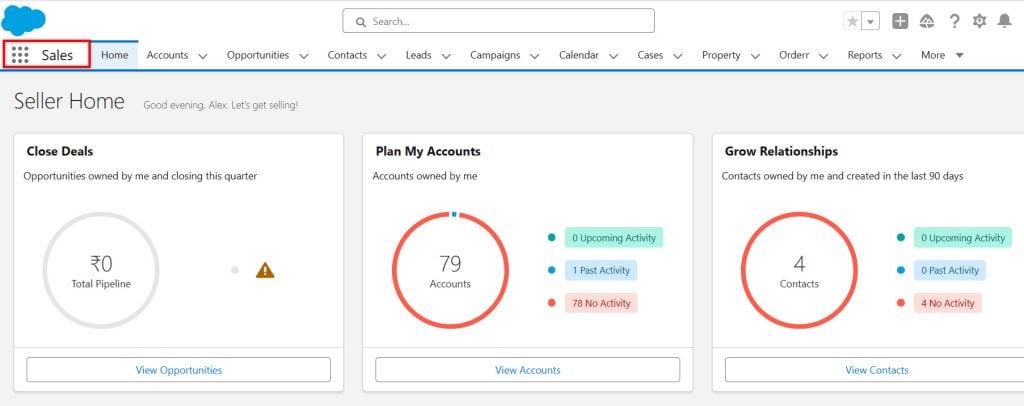Click the 79 Accounts donut chart
The height and width of the screenshot is (406, 1024).
pyautogui.click(x=450, y=270)
